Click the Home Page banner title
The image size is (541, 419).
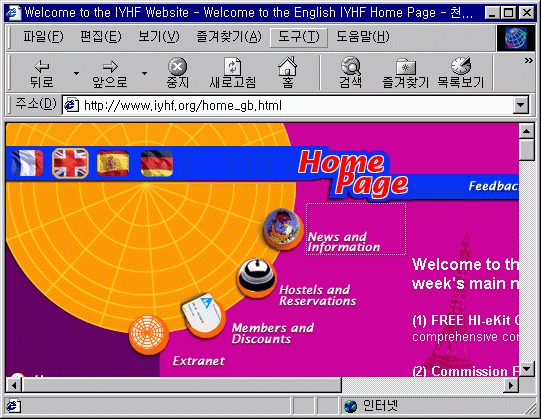point(353,176)
